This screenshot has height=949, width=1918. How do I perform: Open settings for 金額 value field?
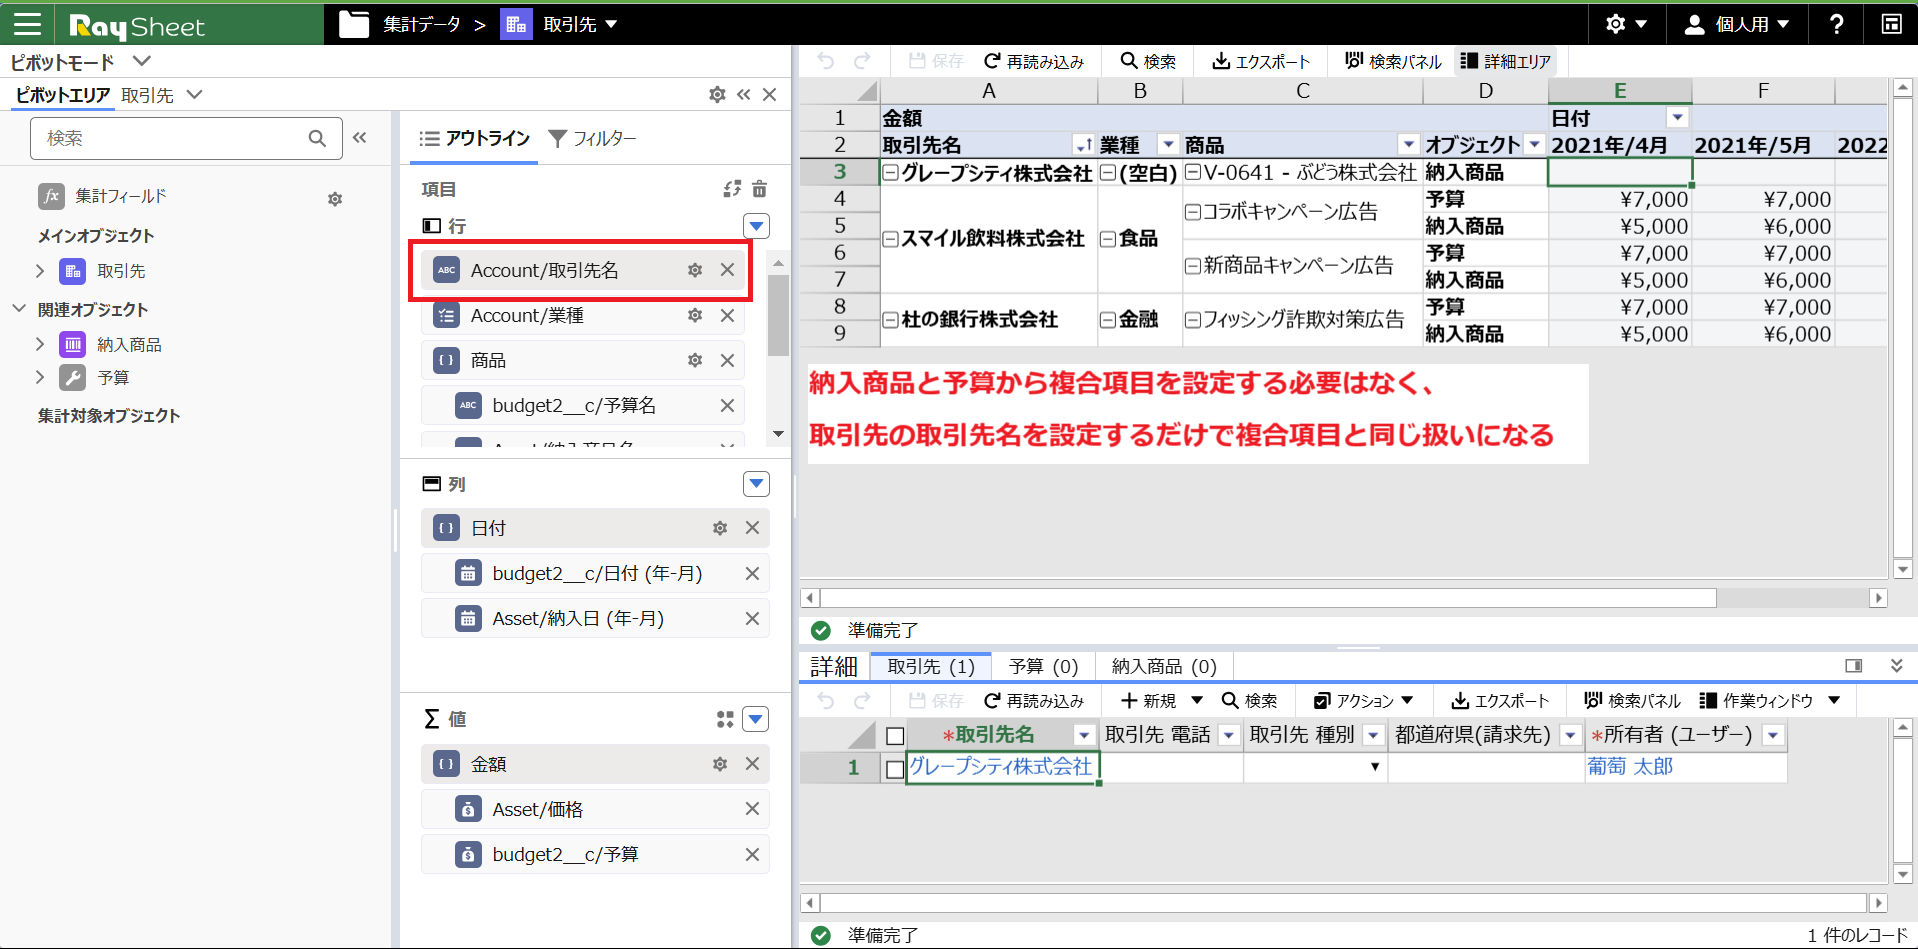tap(720, 764)
